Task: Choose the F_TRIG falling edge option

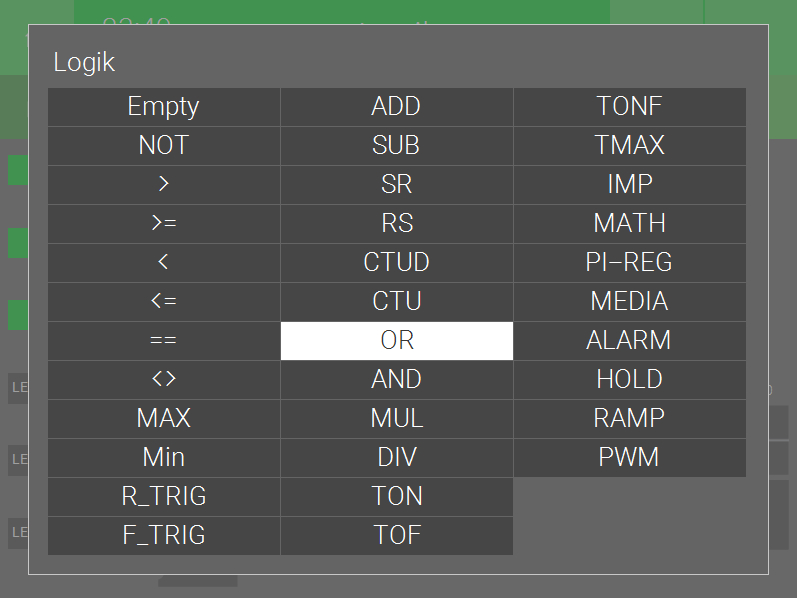Action: coord(164,536)
